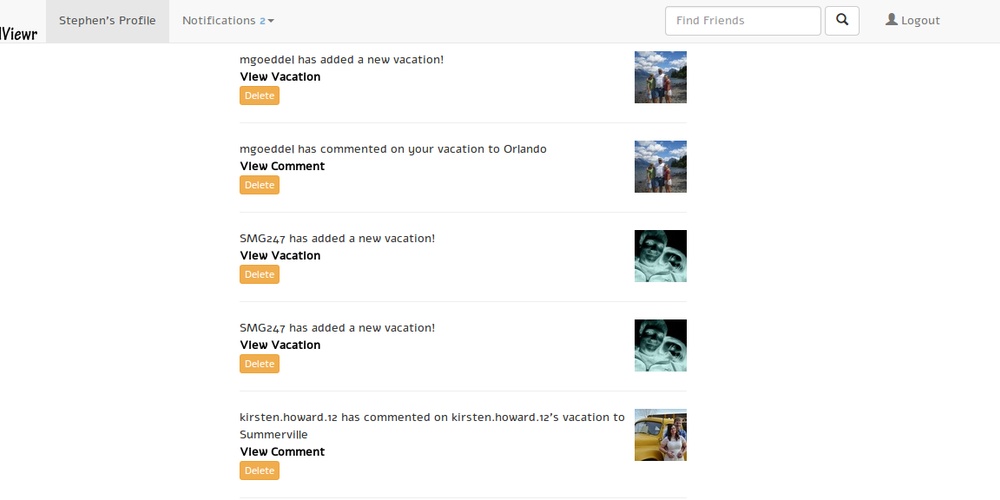Click SMG247's avatar on first vacation notification
The height and width of the screenshot is (500, 1000).
pos(660,256)
